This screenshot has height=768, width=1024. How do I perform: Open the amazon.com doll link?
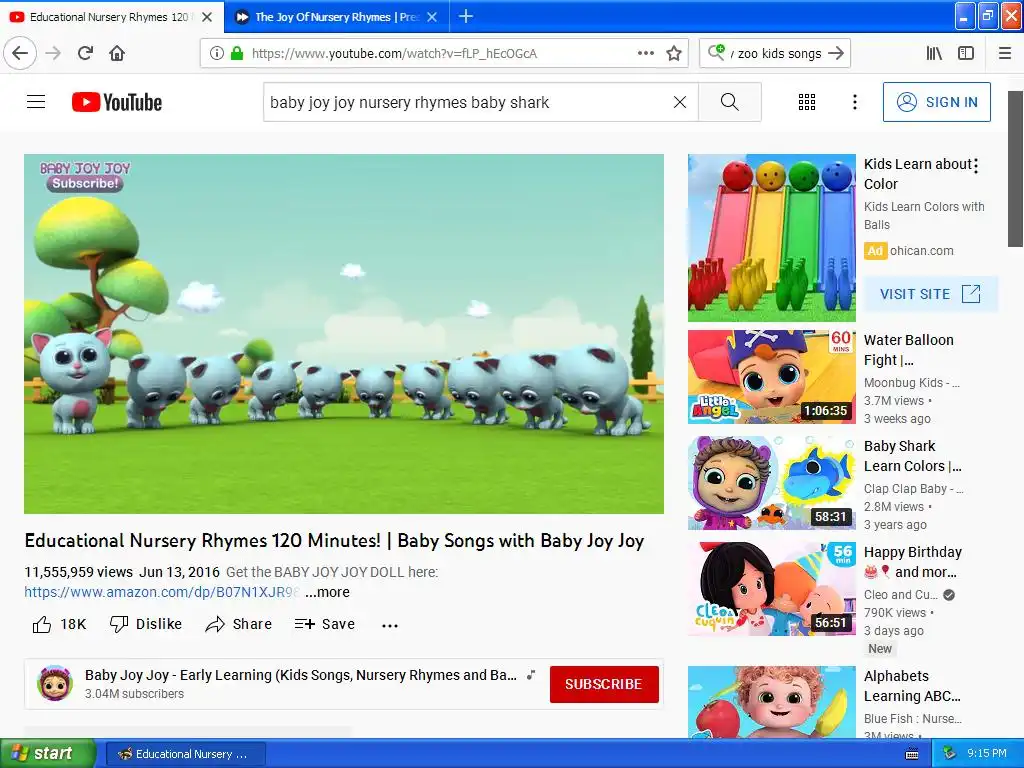[x=161, y=592]
